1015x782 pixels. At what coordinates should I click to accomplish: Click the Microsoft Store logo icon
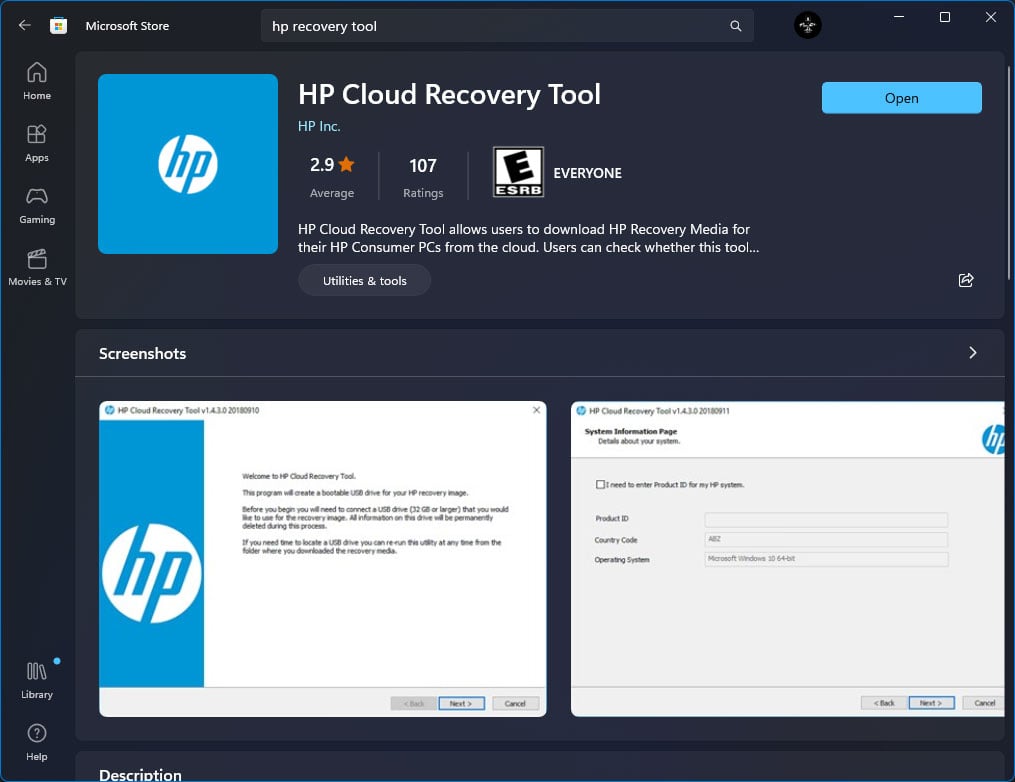(x=58, y=26)
